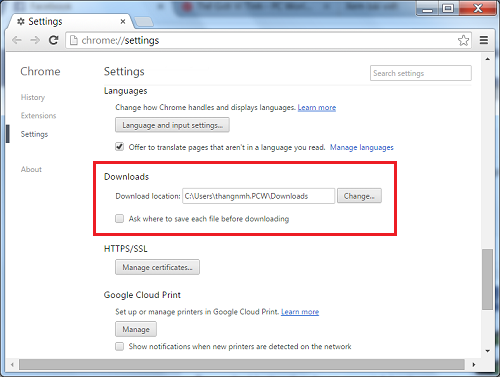This screenshot has height=377, width=500.
Task: Open a new tab
Action: [144, 22]
